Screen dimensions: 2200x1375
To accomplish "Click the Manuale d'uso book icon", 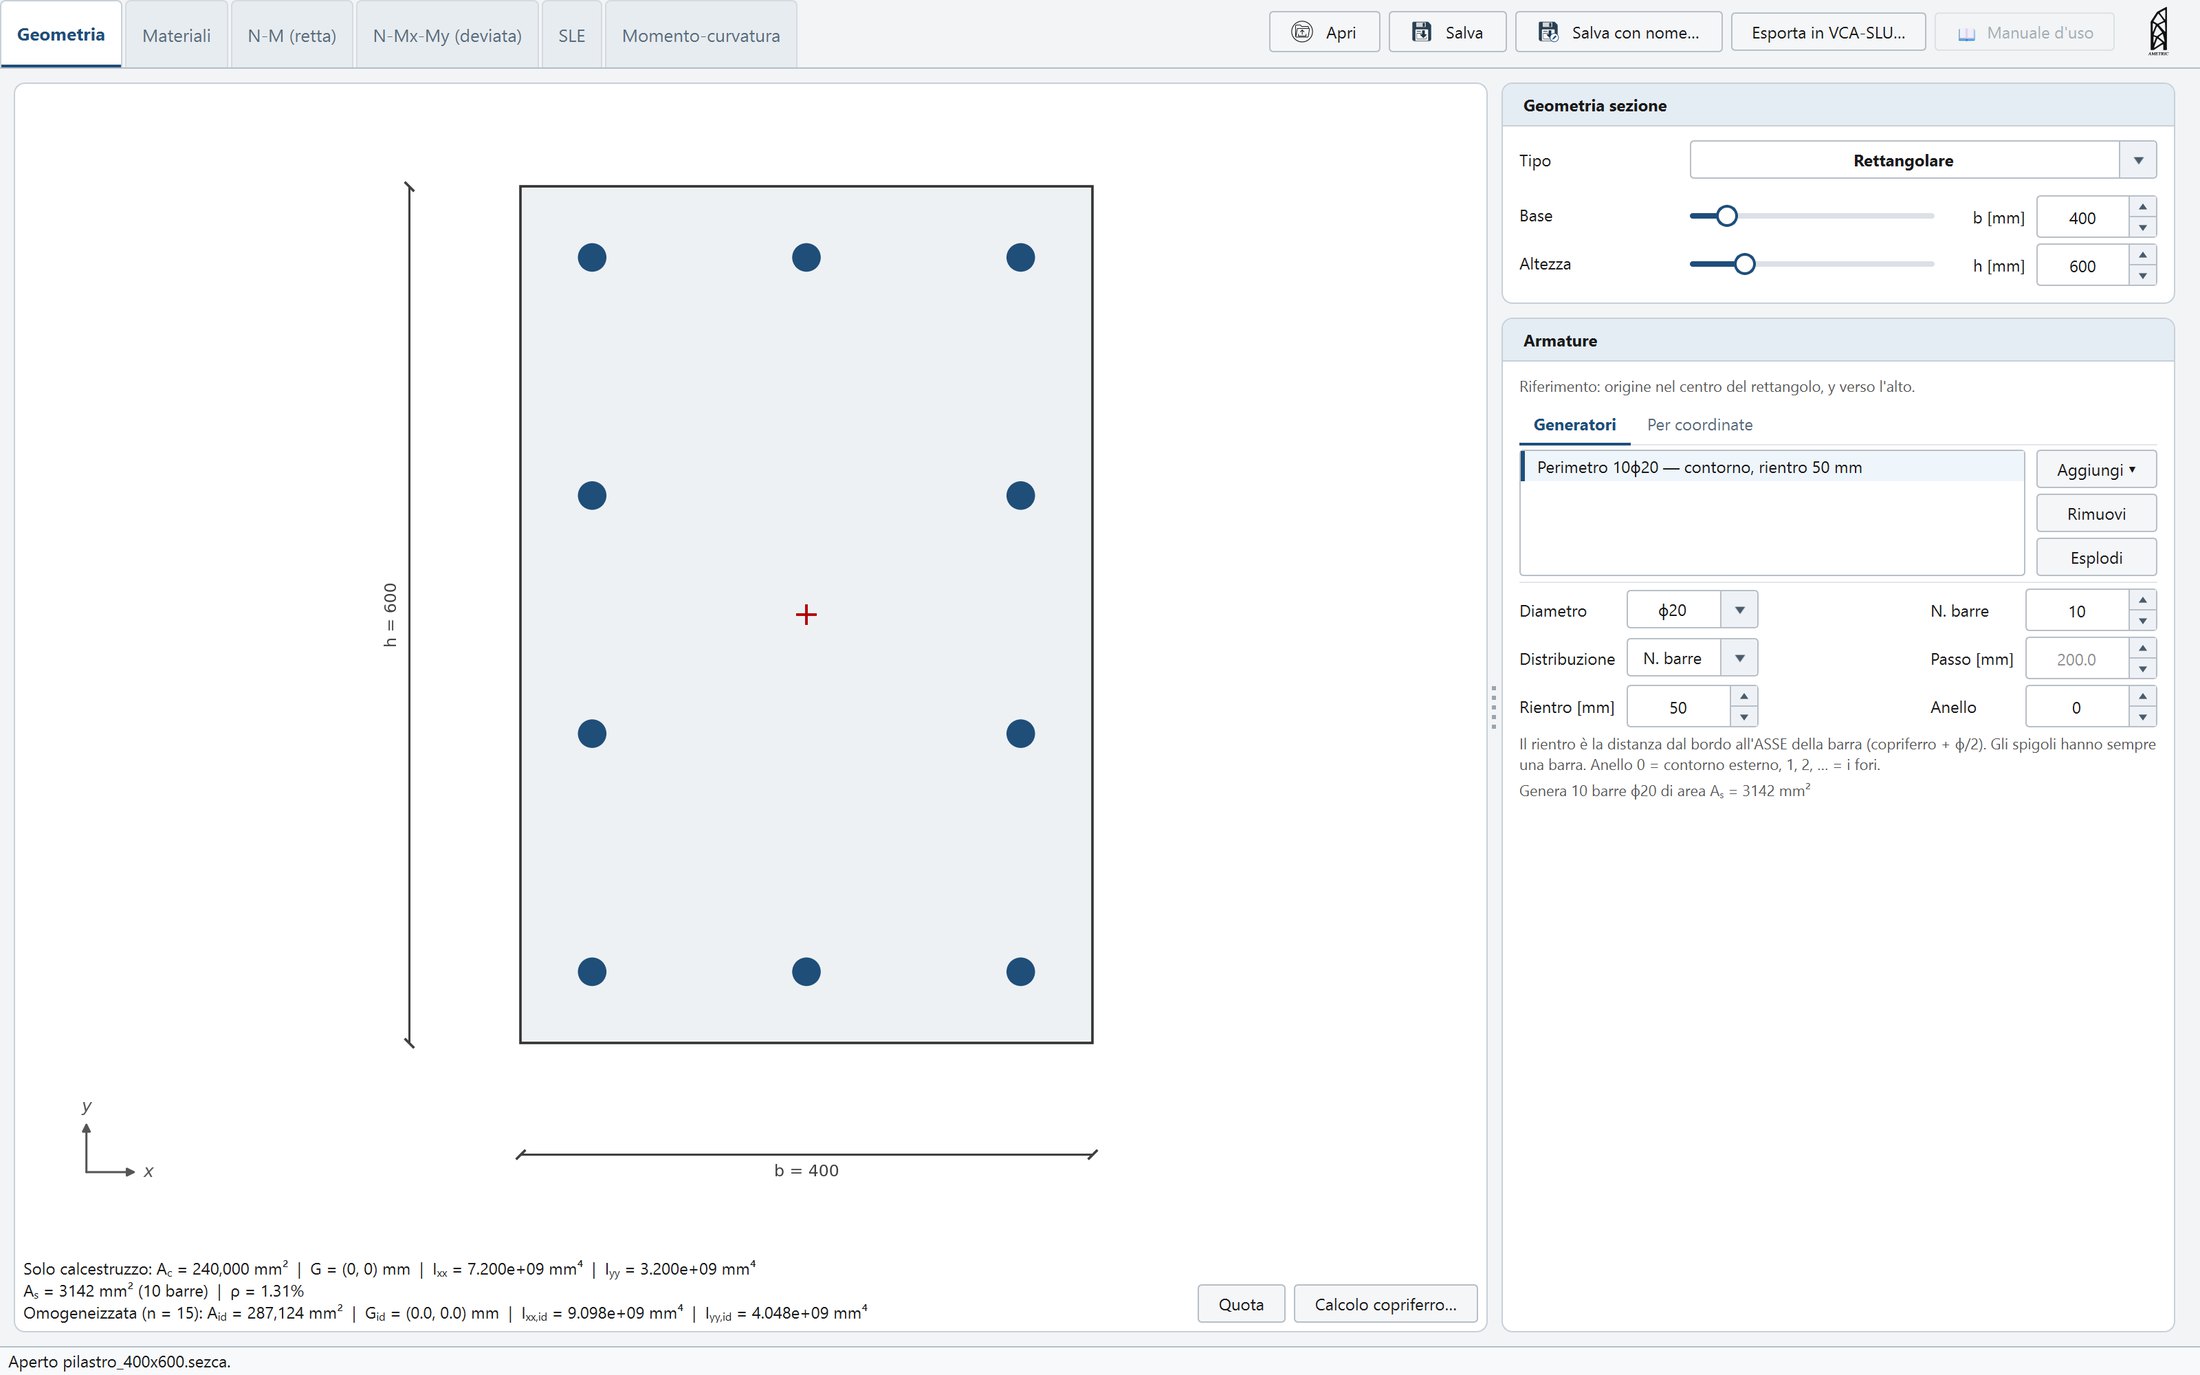I will tap(1966, 34).
